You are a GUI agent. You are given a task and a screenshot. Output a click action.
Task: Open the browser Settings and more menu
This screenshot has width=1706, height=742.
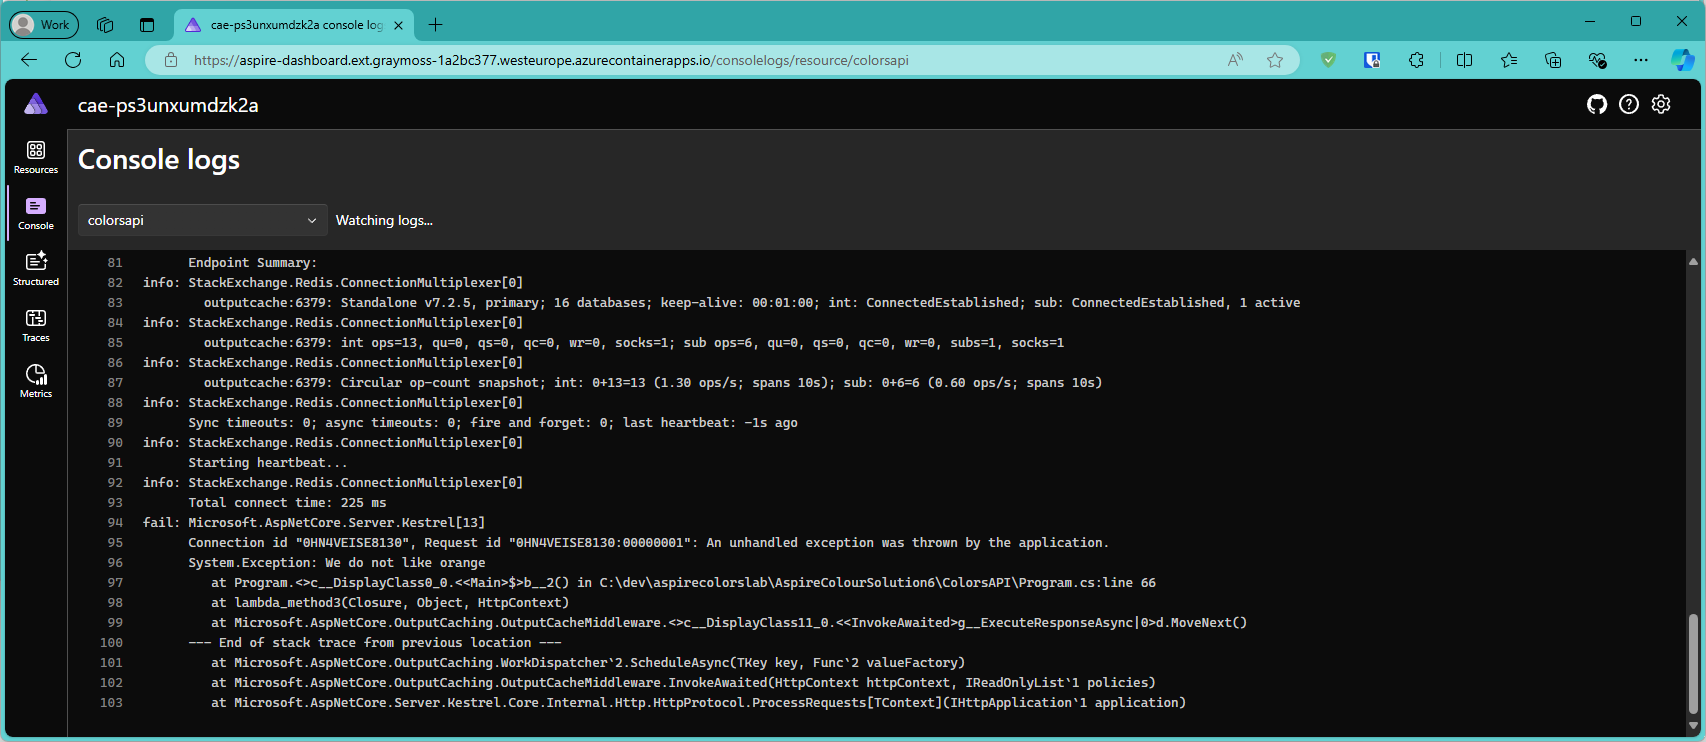pyautogui.click(x=1641, y=60)
